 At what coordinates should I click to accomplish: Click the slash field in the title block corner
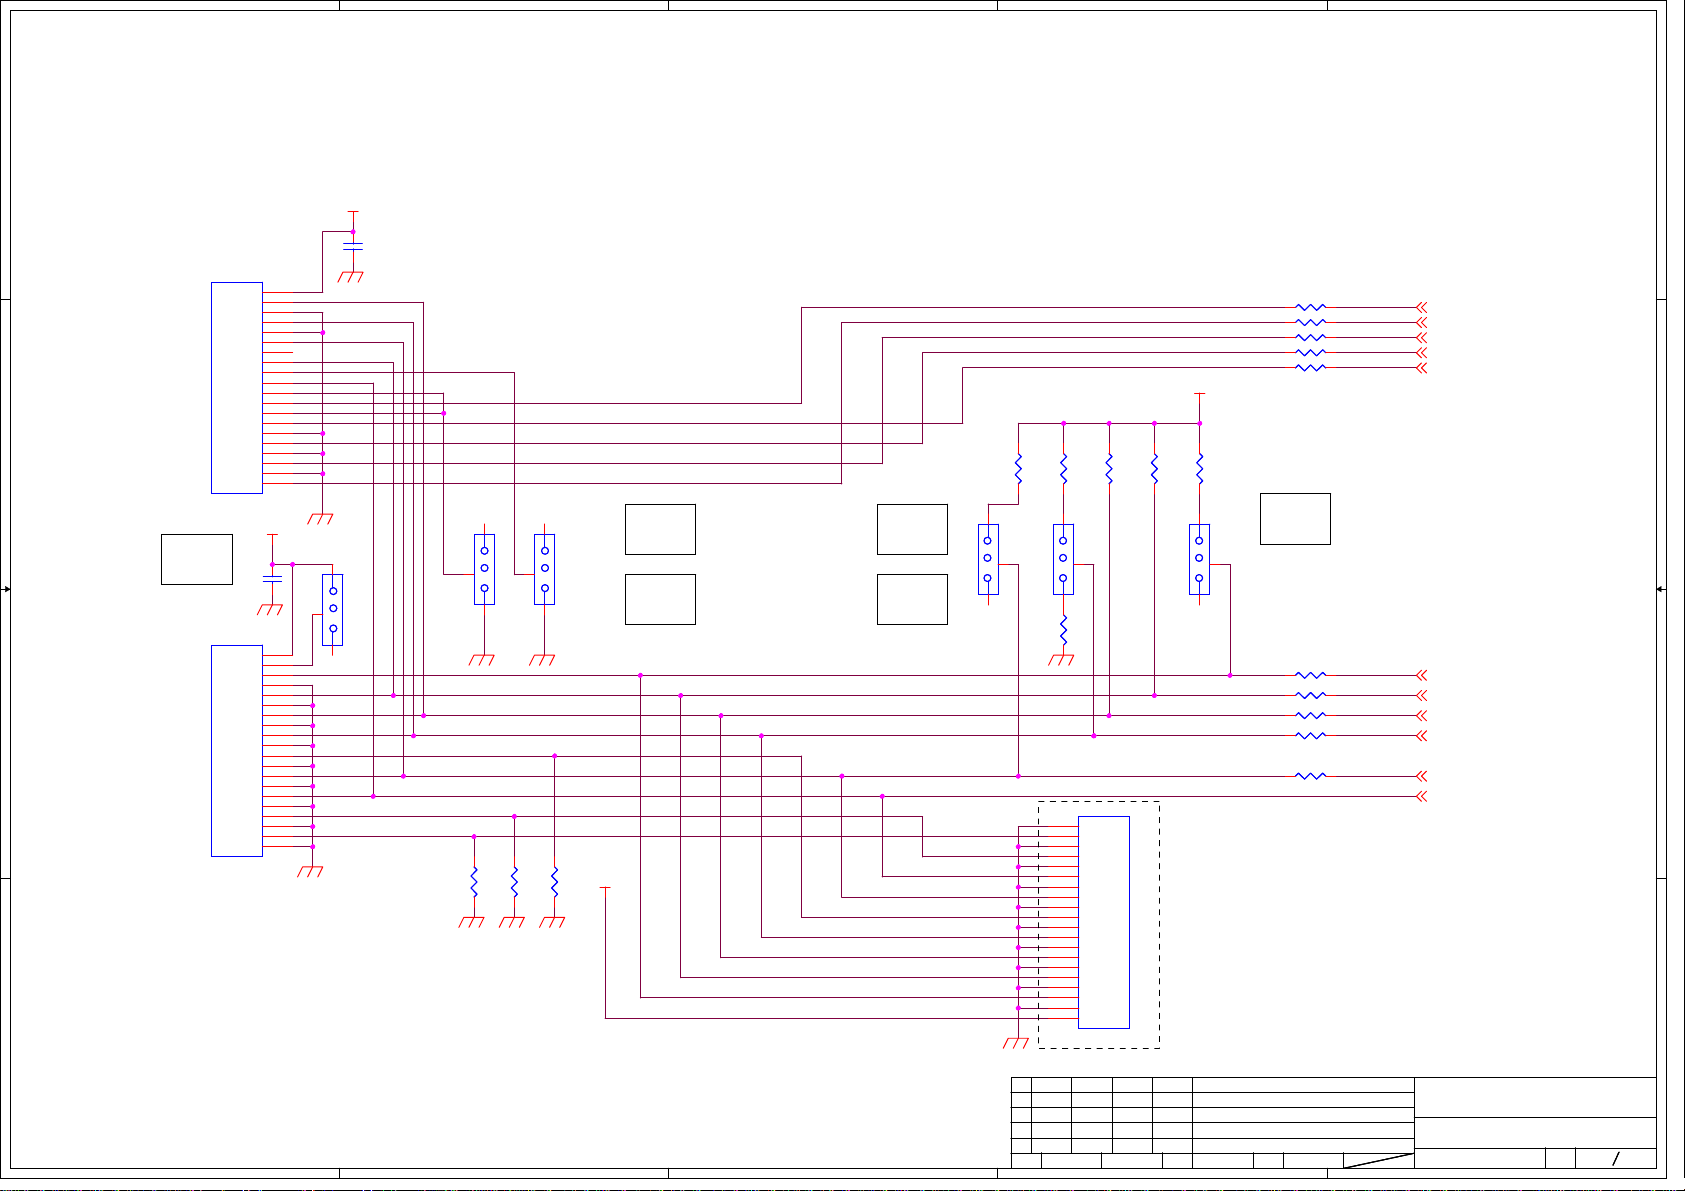(1616, 1158)
